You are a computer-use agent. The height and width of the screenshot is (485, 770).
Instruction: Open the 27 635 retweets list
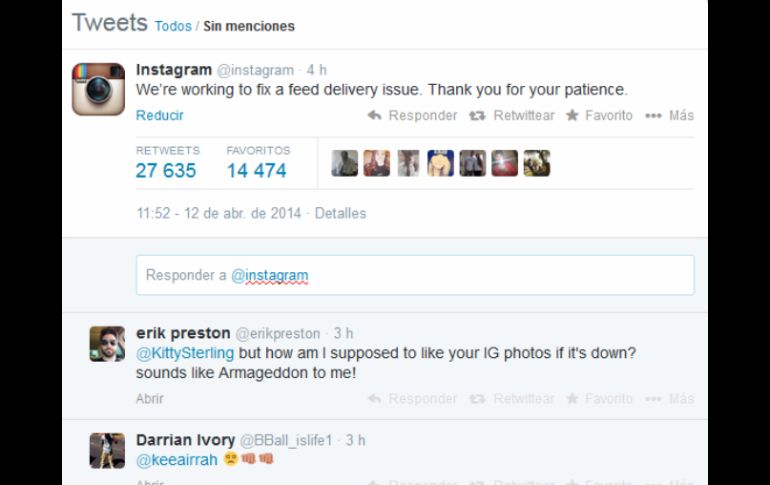(166, 170)
